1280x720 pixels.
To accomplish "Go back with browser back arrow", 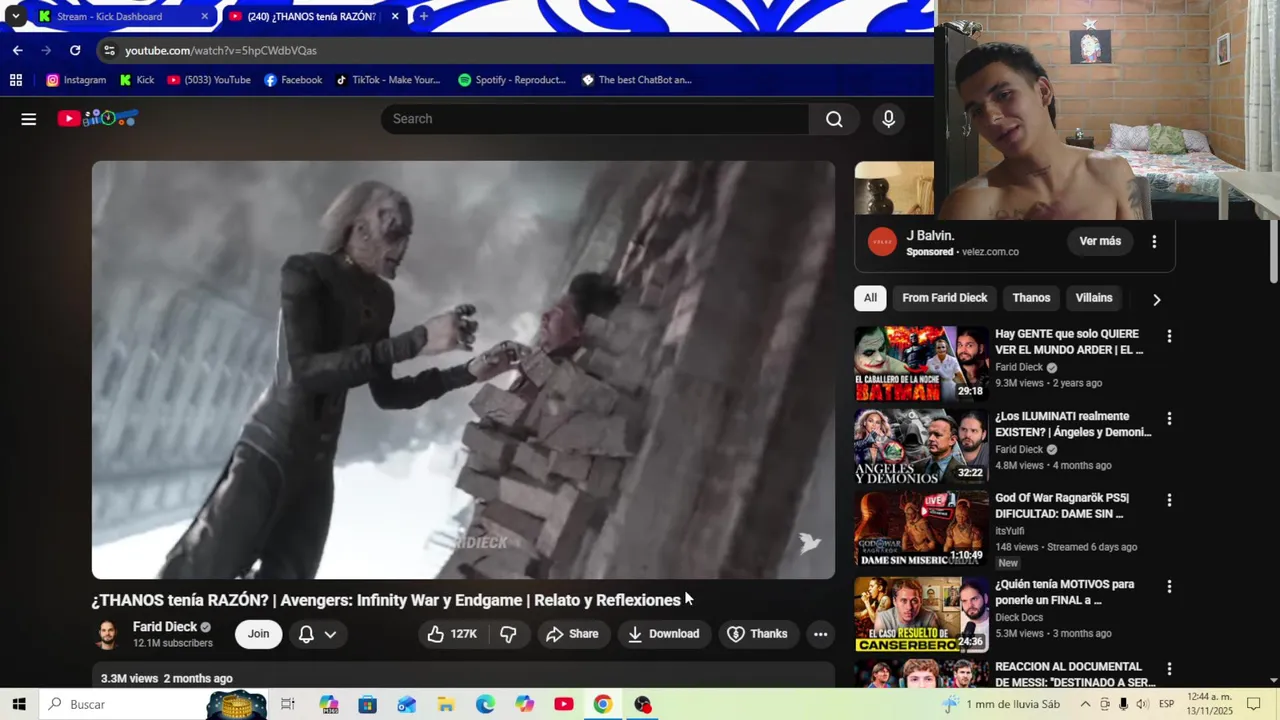I will click(x=17, y=50).
